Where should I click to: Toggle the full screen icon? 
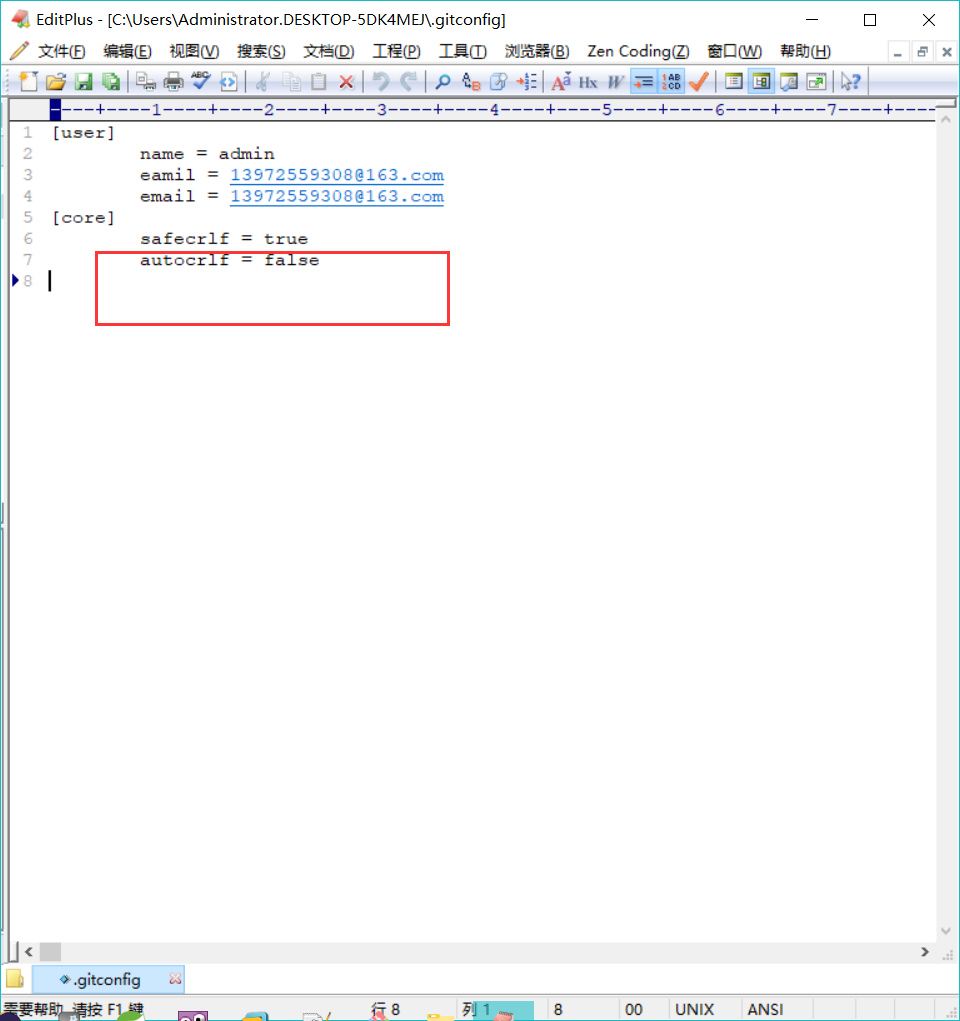(816, 81)
